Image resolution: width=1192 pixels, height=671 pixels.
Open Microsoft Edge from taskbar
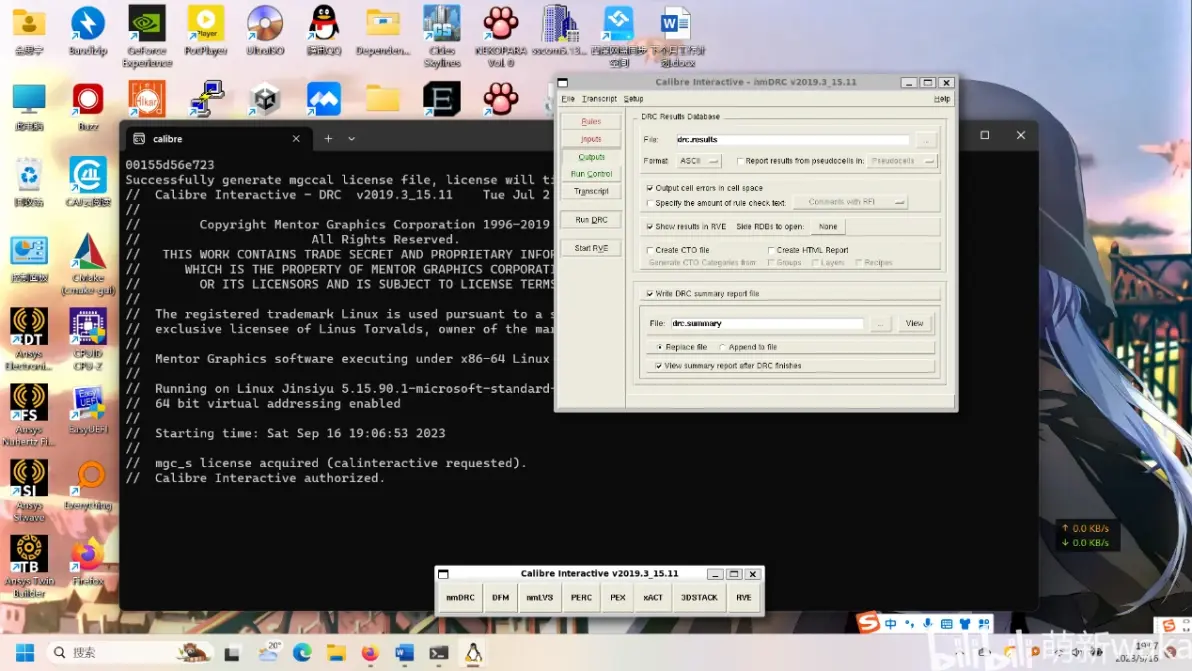point(302,653)
